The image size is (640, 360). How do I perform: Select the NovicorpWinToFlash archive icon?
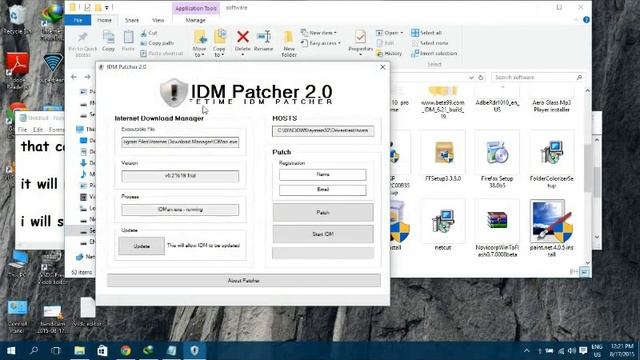click(497, 221)
